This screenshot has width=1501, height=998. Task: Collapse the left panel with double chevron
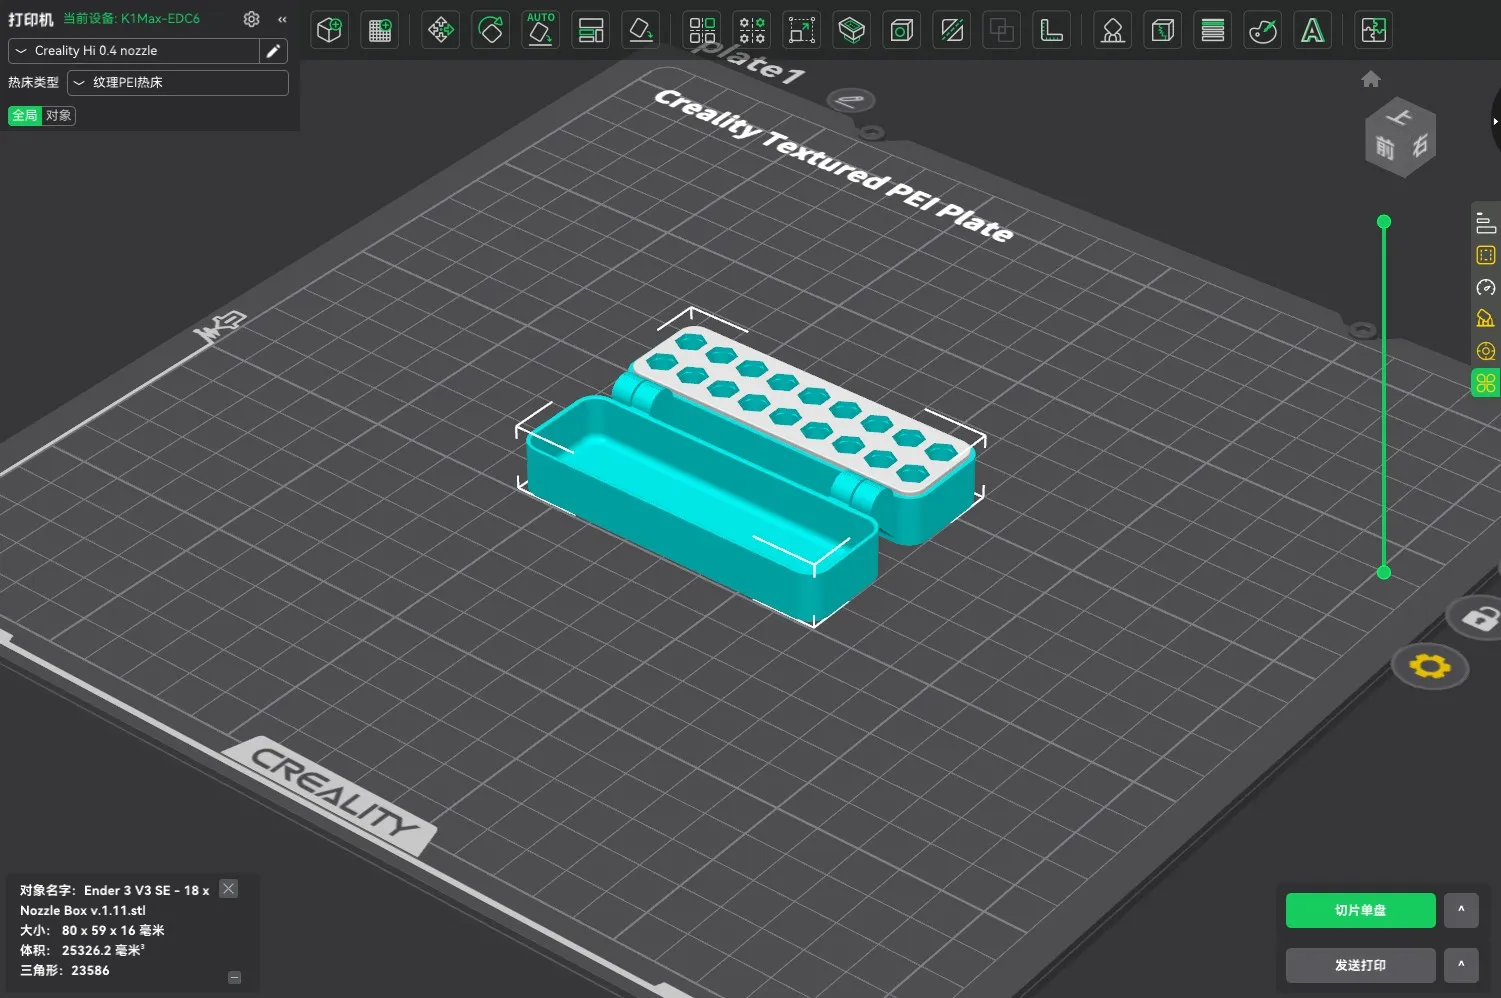282,19
